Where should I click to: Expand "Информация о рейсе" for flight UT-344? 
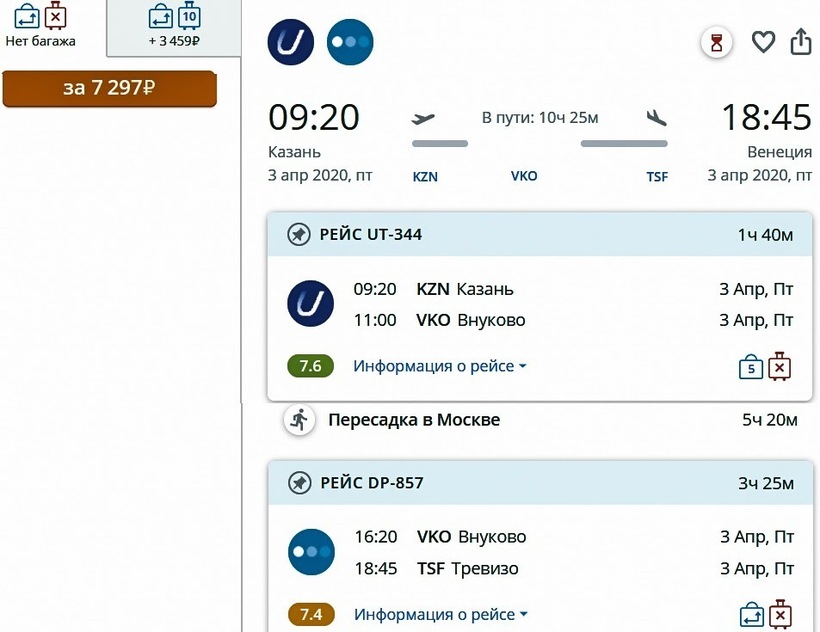(439, 366)
